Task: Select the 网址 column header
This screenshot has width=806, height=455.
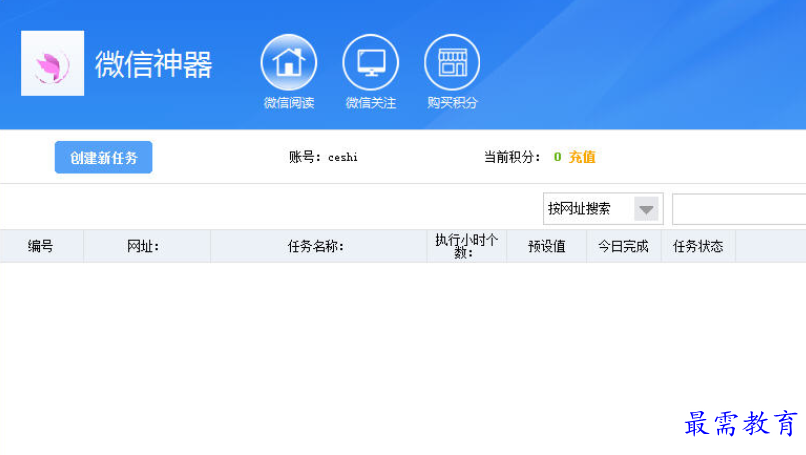Action: click(x=147, y=246)
